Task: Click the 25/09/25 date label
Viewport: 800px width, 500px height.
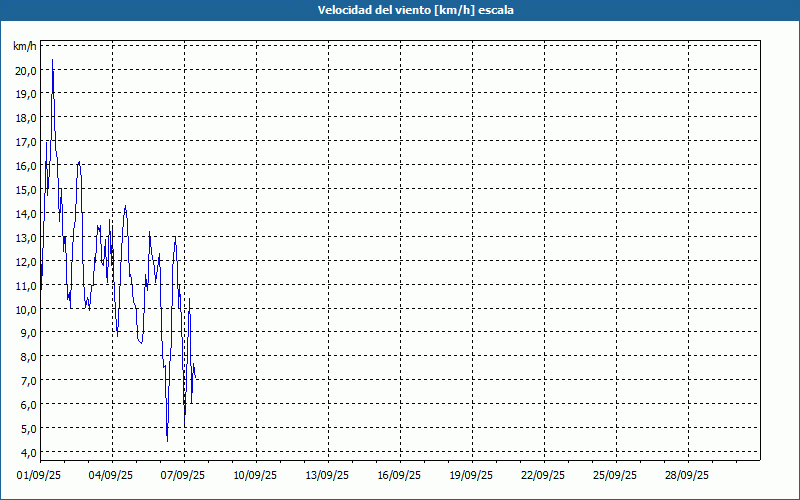Action: click(615, 475)
